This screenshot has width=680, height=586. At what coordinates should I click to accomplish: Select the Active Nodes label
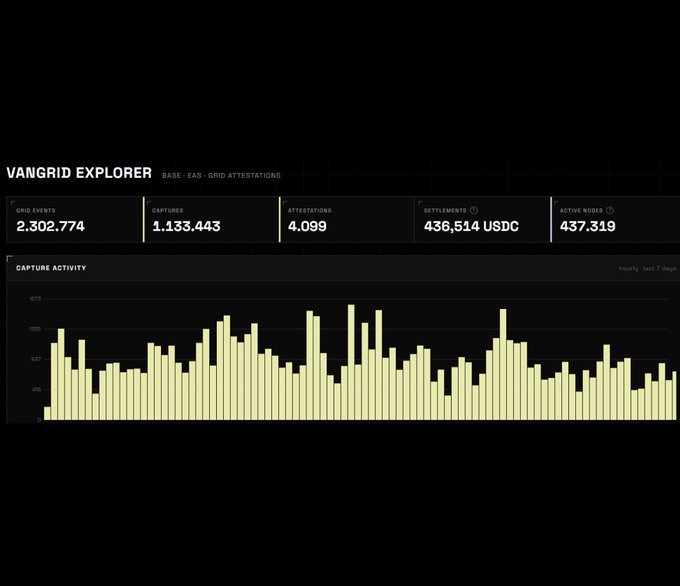[x=581, y=210]
